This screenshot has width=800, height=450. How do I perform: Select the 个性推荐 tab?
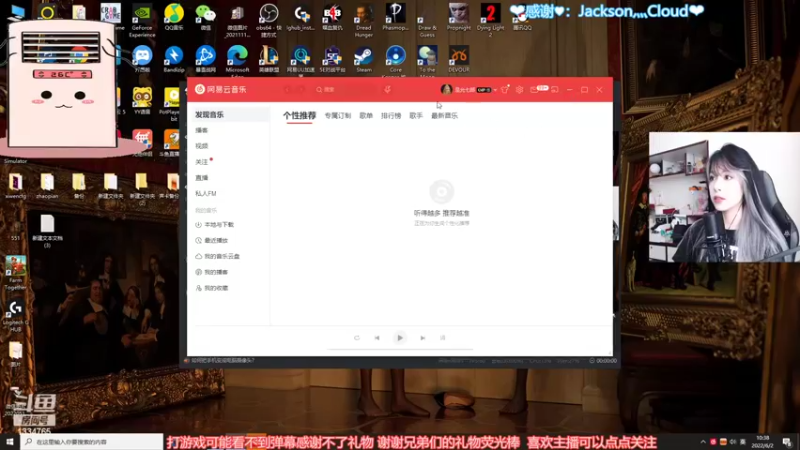click(299, 116)
